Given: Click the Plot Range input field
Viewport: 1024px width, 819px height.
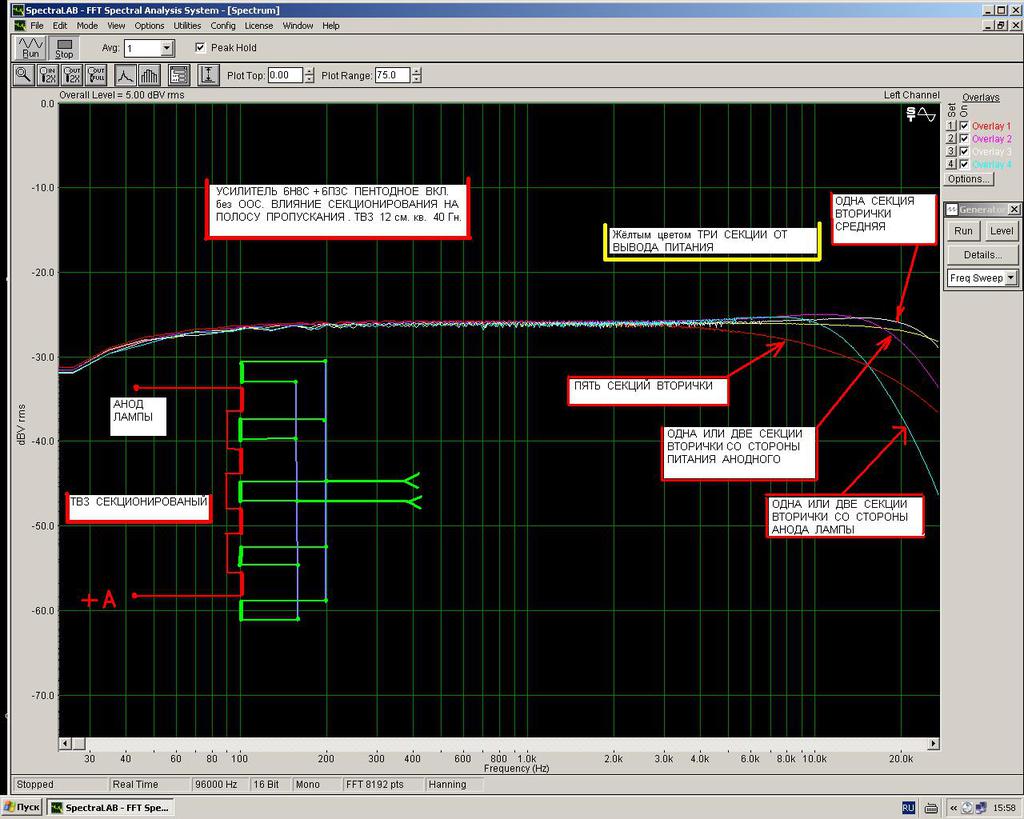Looking at the screenshot, I should pos(392,75).
